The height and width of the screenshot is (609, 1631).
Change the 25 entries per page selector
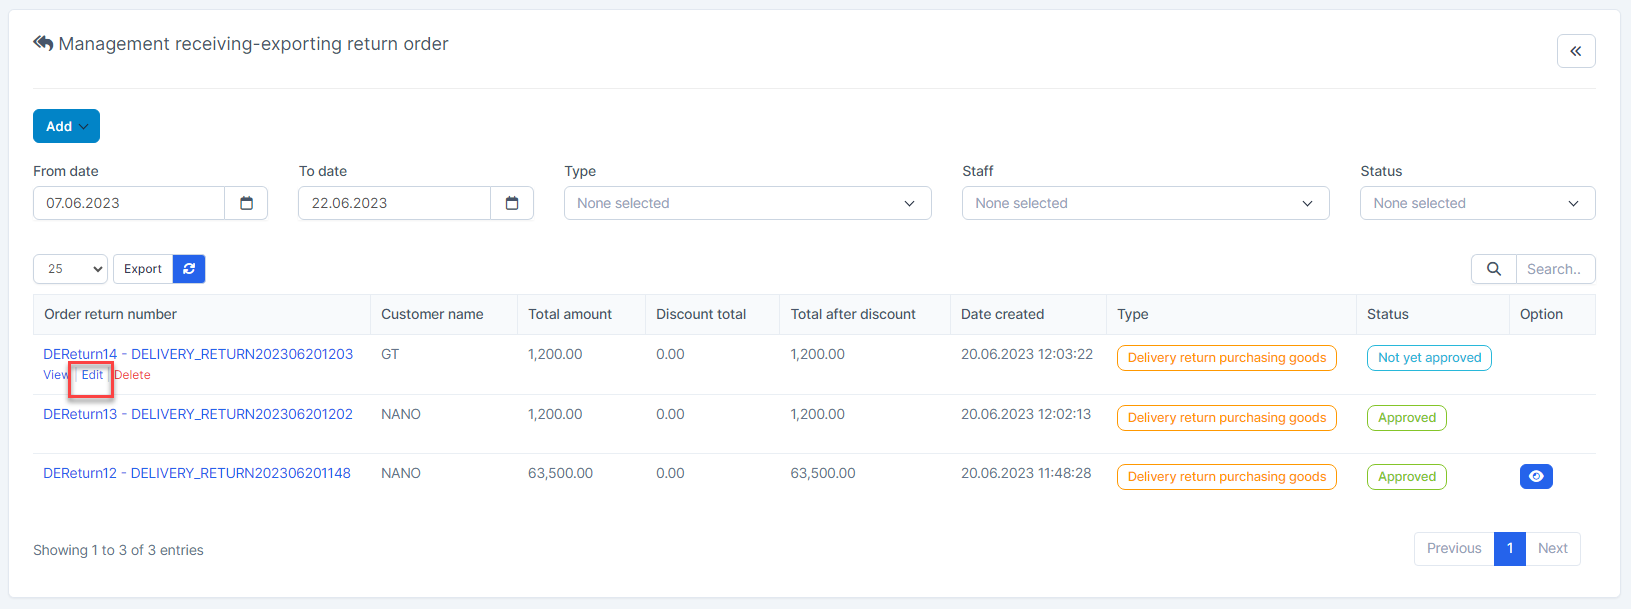(x=70, y=269)
